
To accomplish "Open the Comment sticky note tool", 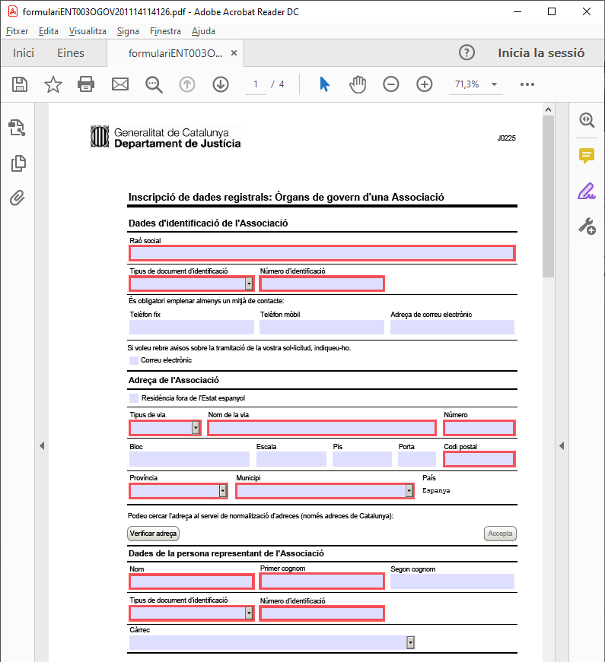I will coord(587,156).
